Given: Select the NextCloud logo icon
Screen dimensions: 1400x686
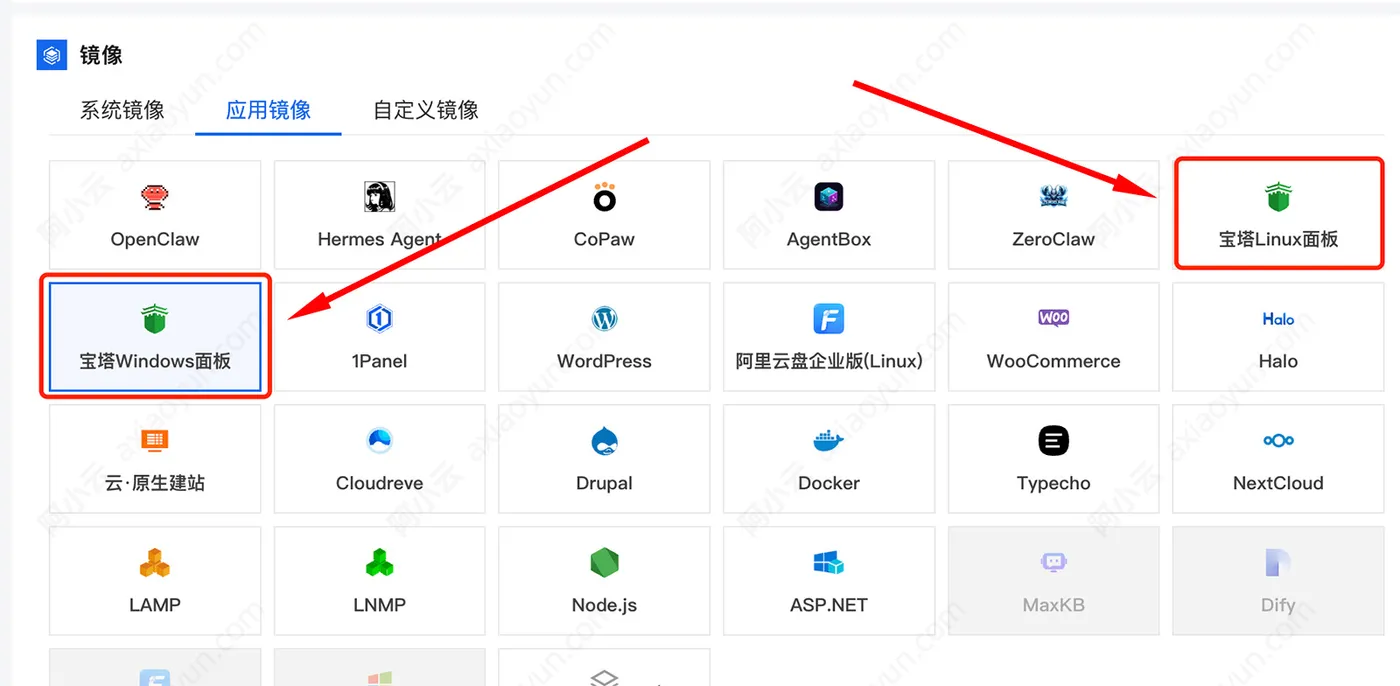Looking at the screenshot, I should click(1278, 440).
